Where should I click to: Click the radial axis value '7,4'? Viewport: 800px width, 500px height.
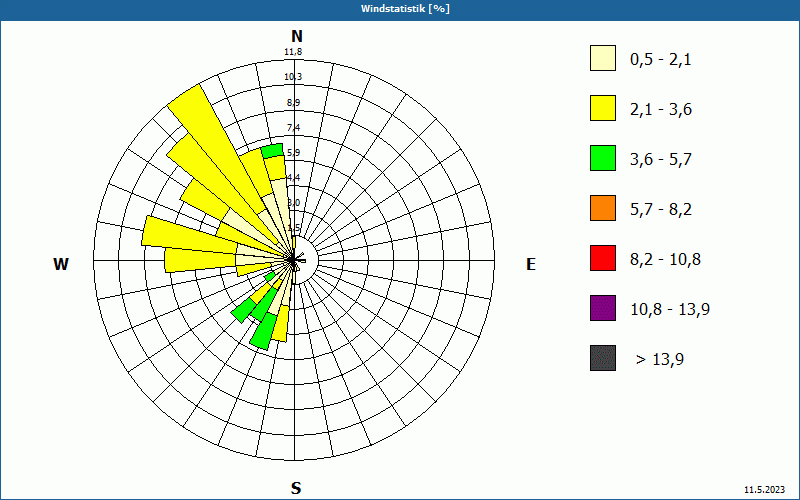click(x=293, y=128)
